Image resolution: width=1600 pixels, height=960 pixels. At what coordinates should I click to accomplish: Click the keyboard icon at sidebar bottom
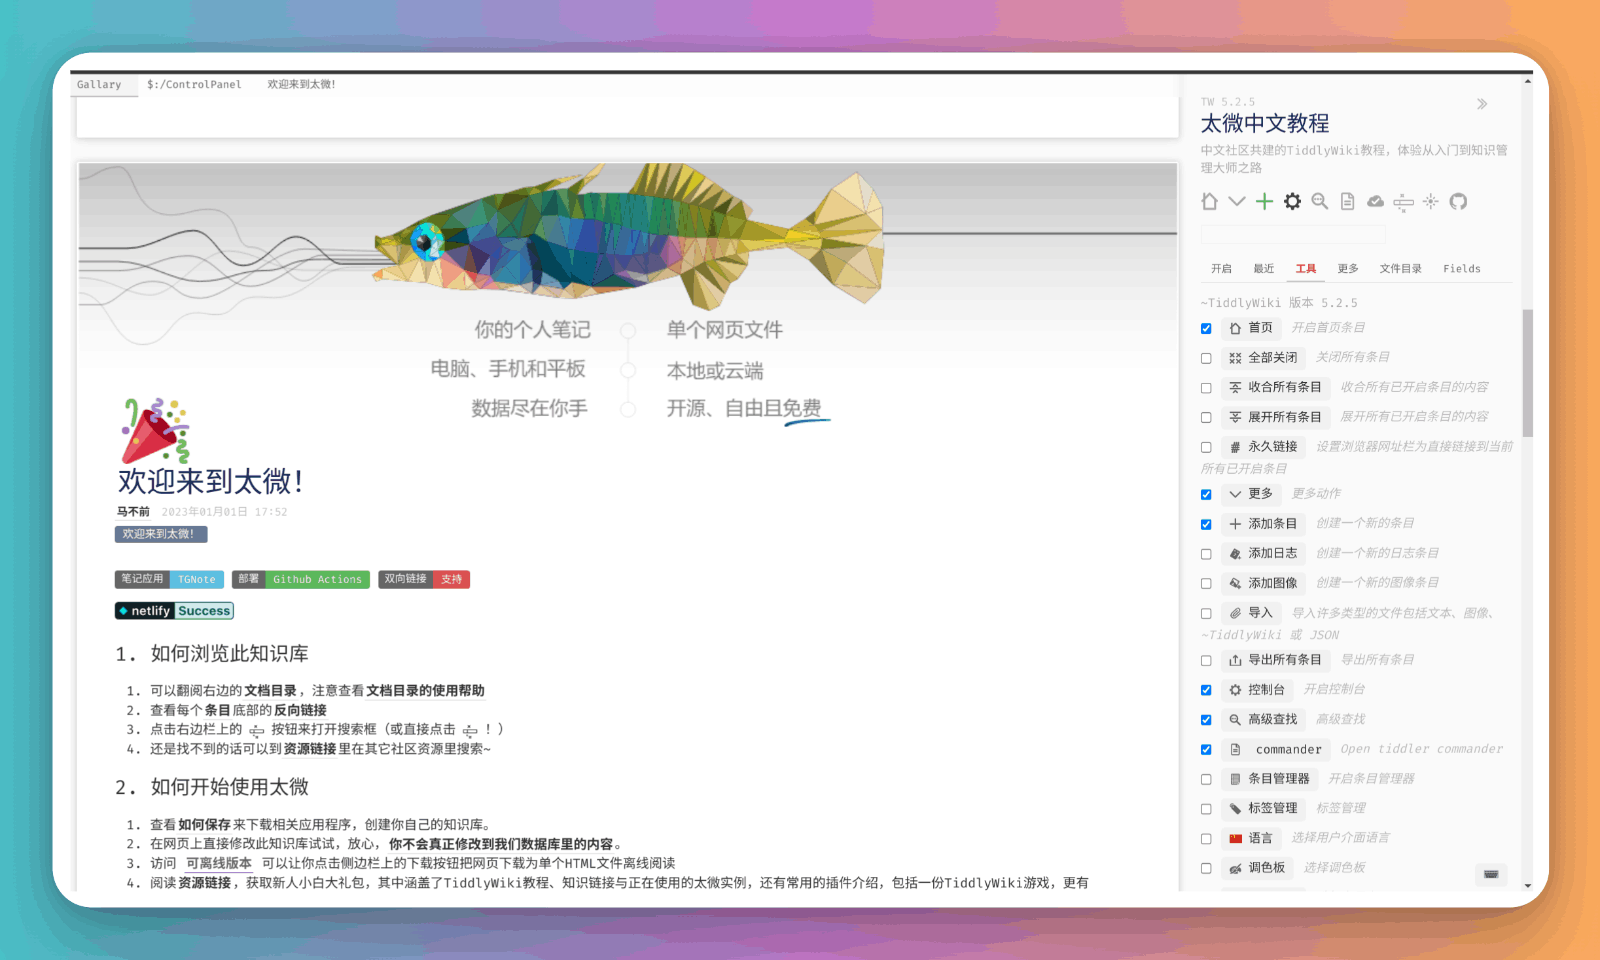pyautogui.click(x=1491, y=874)
